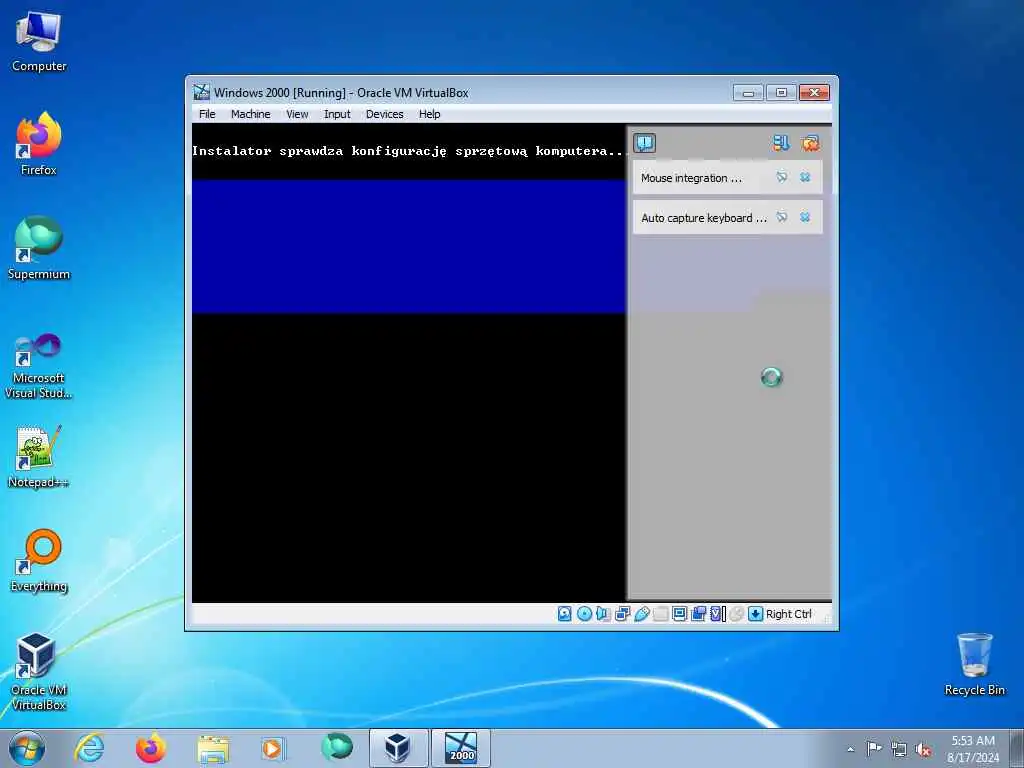The height and width of the screenshot is (768, 1024).
Task: Click the notification order toggle icon
Action: [x=781, y=143]
